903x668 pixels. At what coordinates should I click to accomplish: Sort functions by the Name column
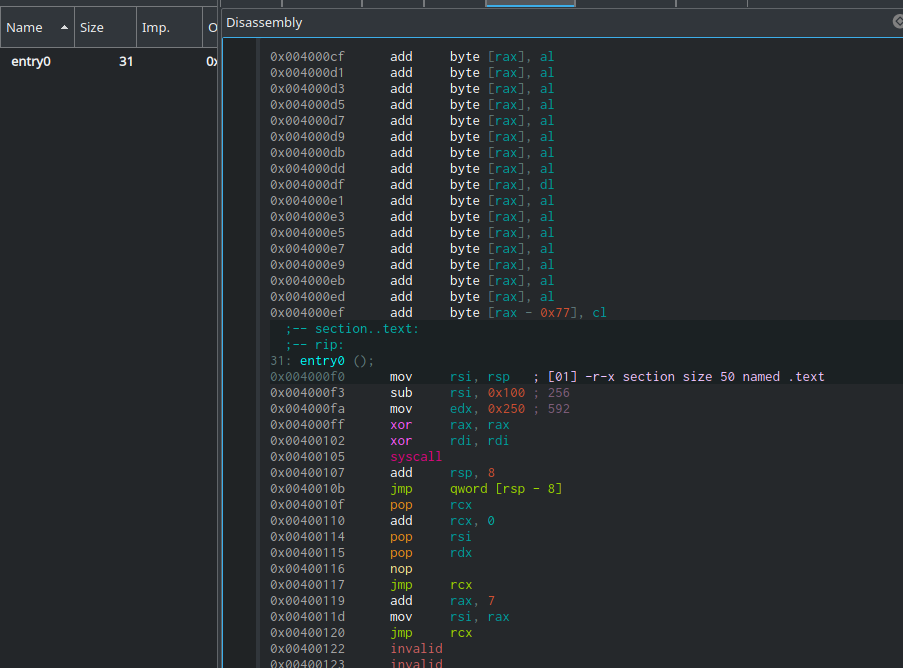[x=24, y=28]
